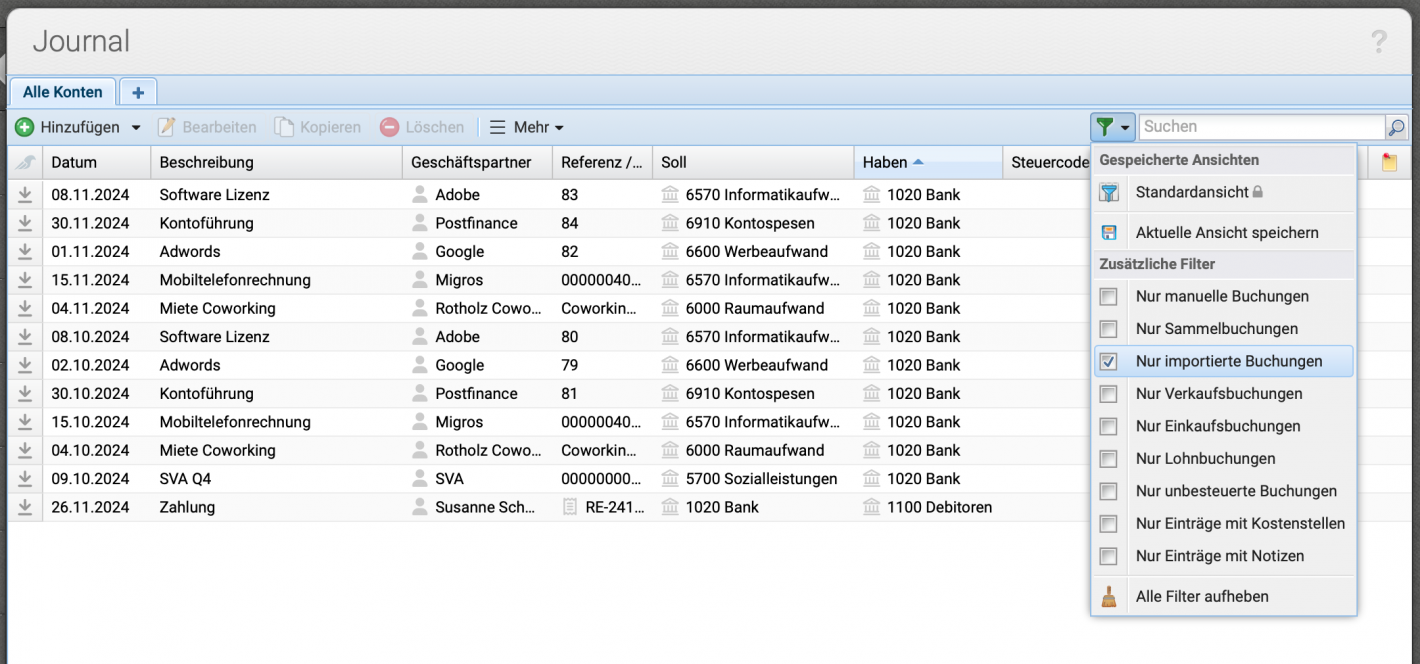
Task: Sort by the Beschreibung column header
Action: point(276,162)
